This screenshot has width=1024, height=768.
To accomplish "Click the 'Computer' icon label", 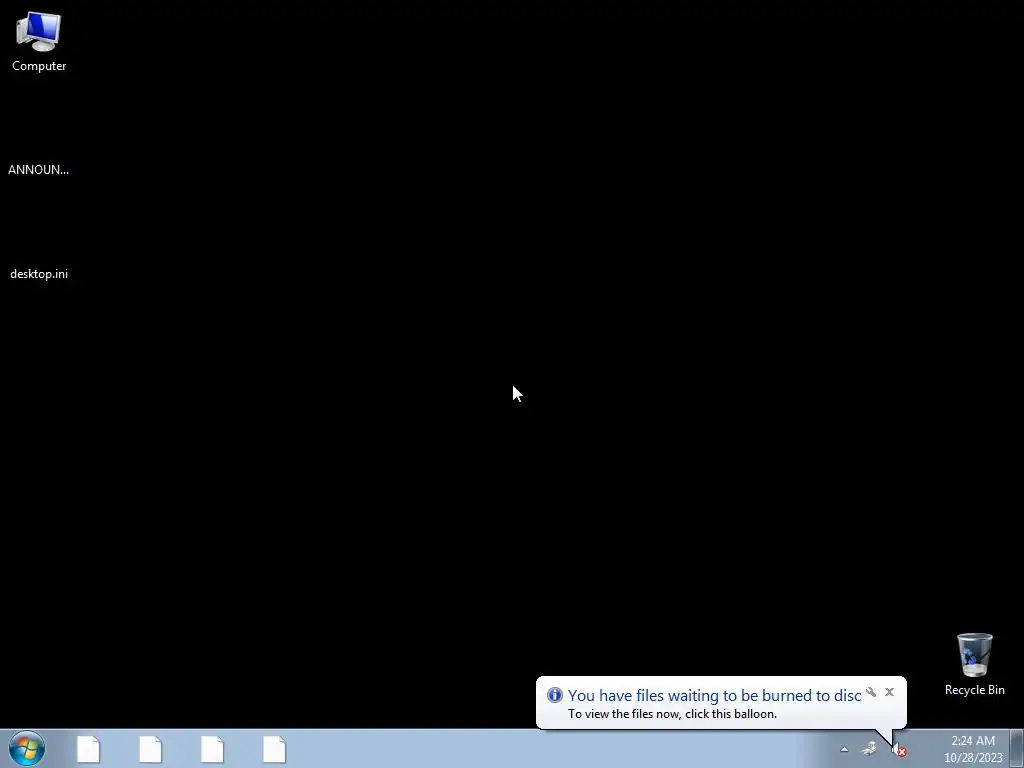I will point(39,66).
